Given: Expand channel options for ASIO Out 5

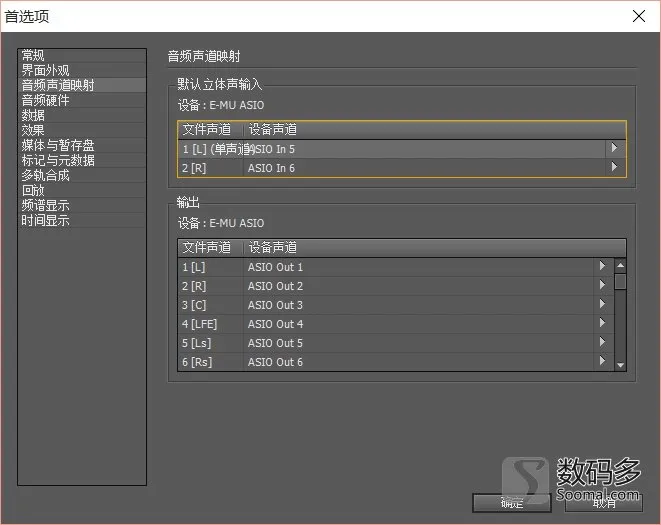Looking at the screenshot, I should pyautogui.click(x=603, y=342).
